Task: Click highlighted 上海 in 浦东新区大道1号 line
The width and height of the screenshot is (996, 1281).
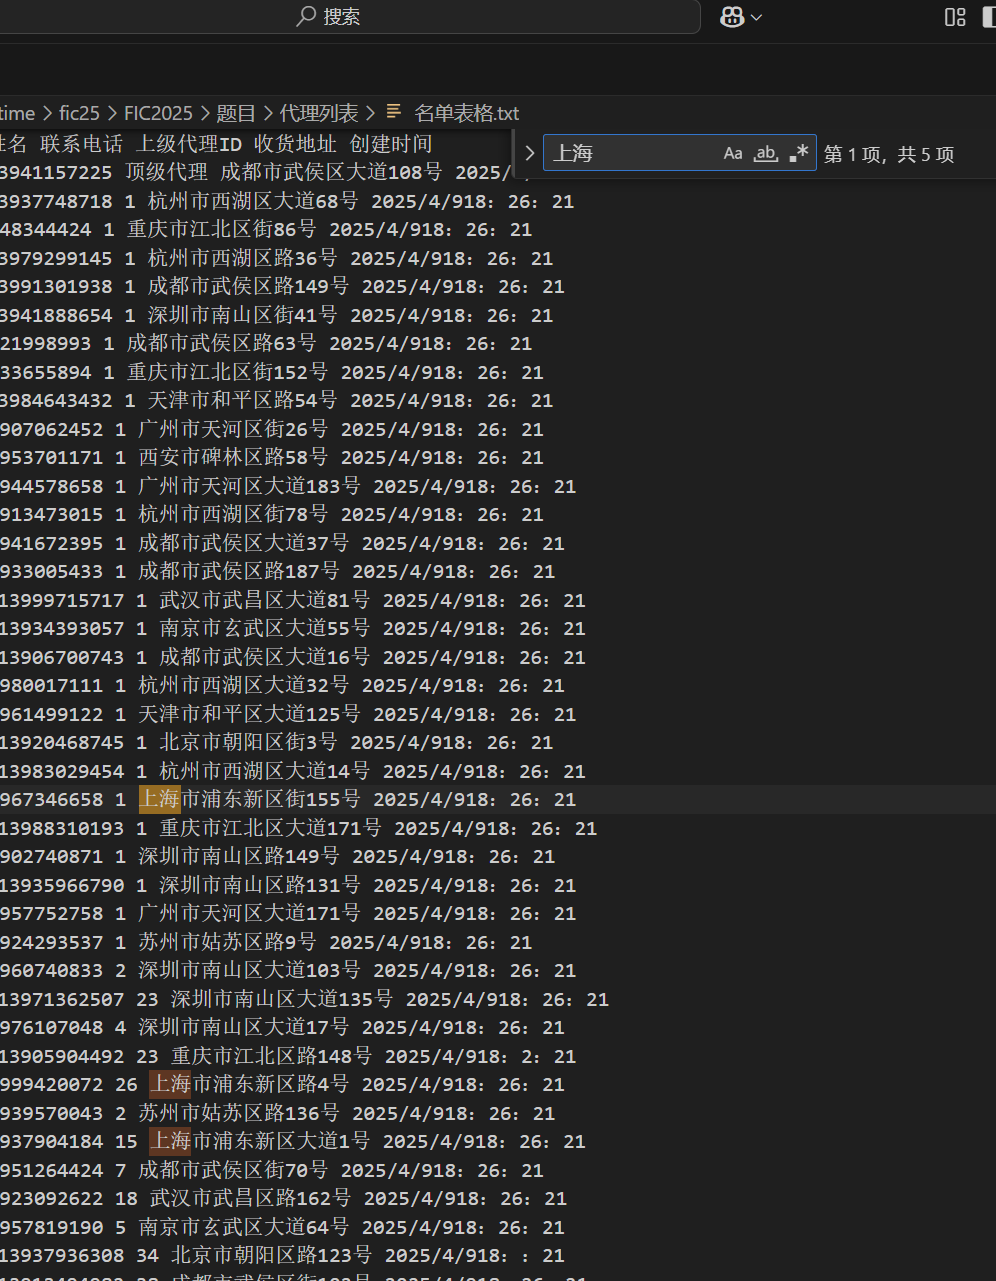Action: coord(170,1141)
